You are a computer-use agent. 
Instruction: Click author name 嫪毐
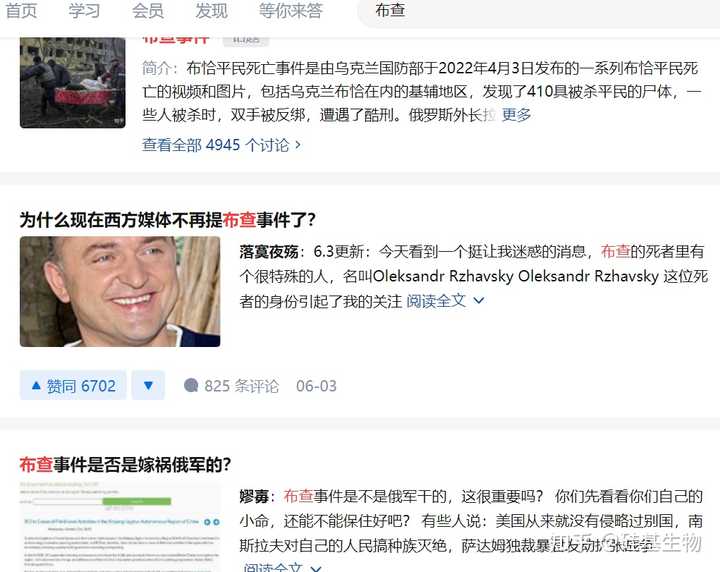click(254, 497)
